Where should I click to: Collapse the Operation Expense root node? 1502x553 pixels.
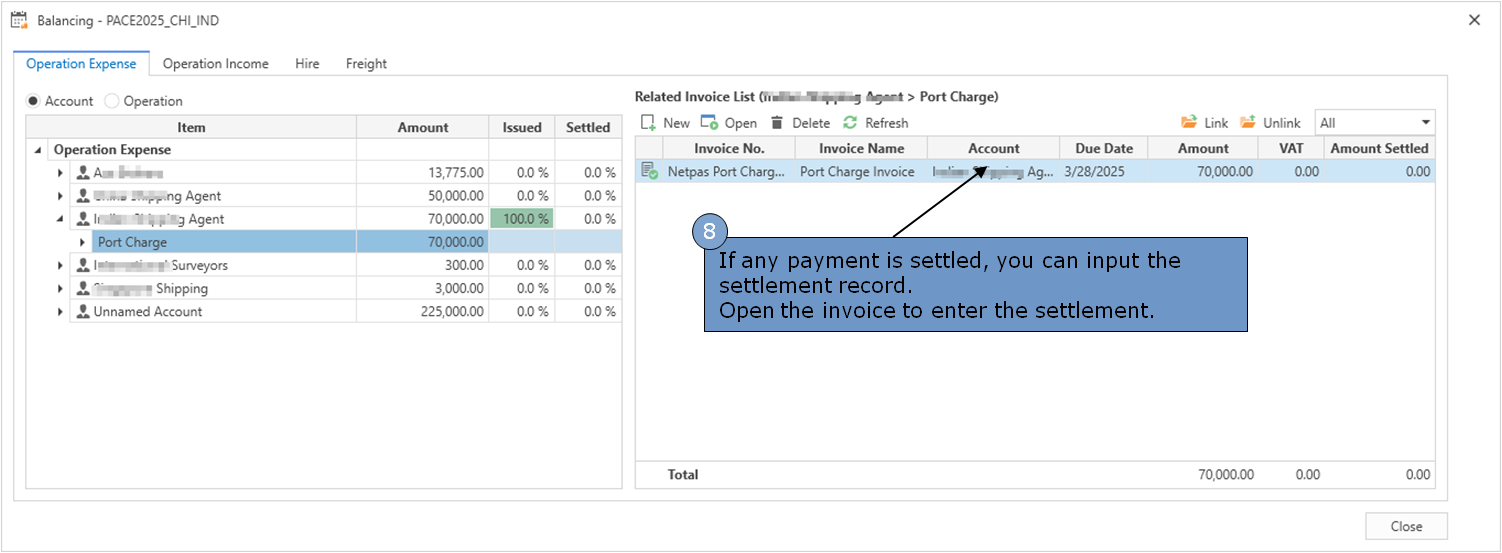[38, 150]
